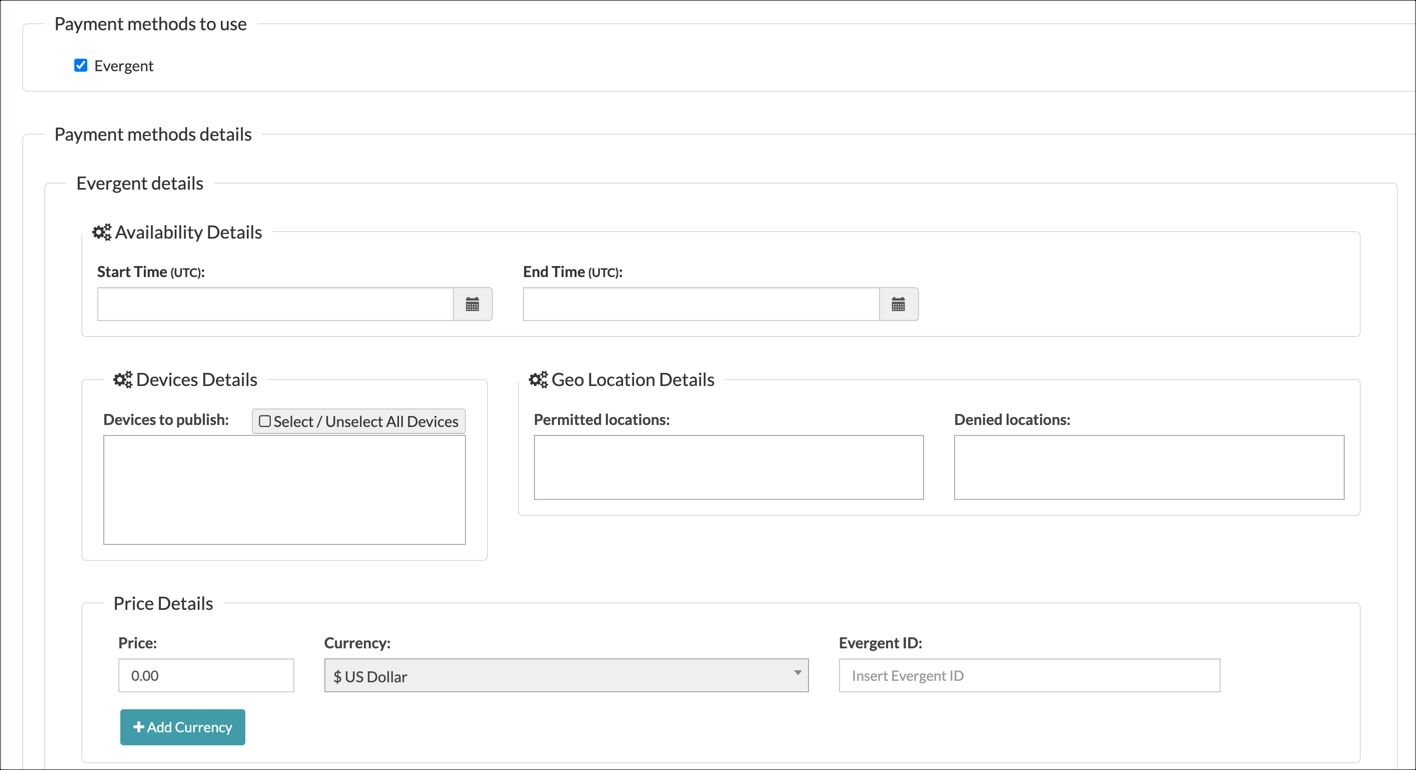Click inside the Devices to publish list box

tap(284, 490)
